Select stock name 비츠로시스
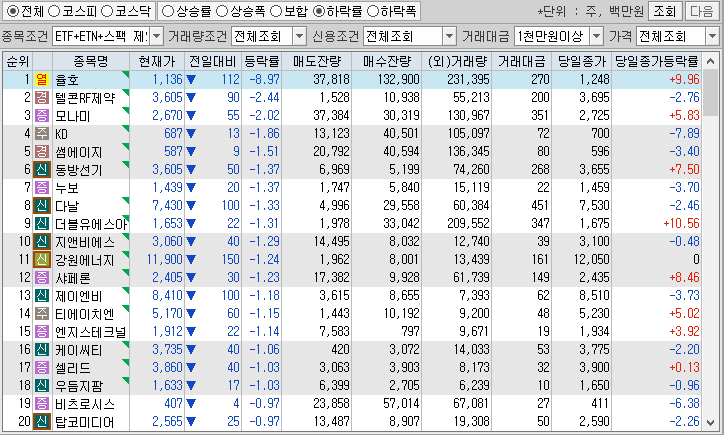Viewport: 724px width, 435px height. 85,405
